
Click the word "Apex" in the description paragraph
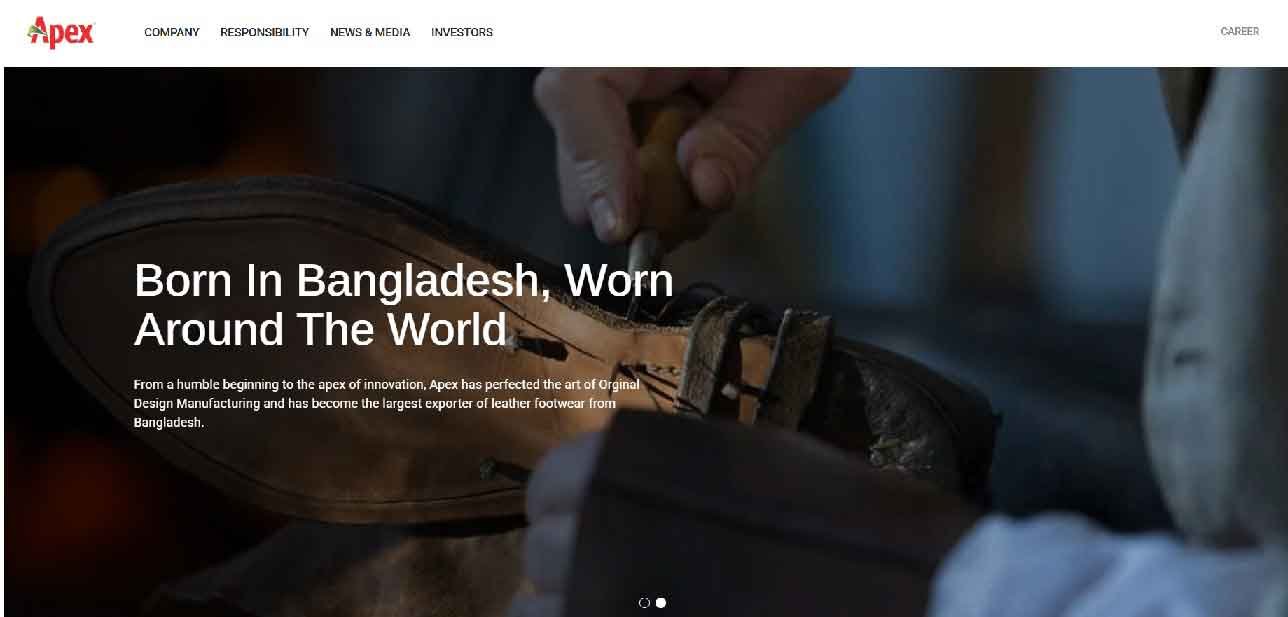pos(443,384)
